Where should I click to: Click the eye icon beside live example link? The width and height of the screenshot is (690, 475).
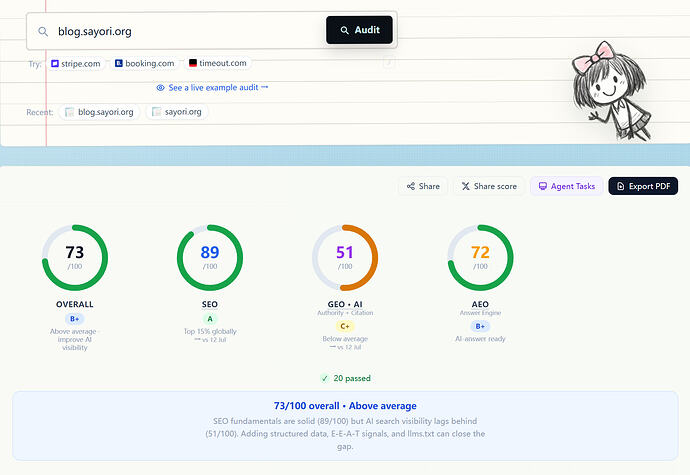click(x=161, y=88)
